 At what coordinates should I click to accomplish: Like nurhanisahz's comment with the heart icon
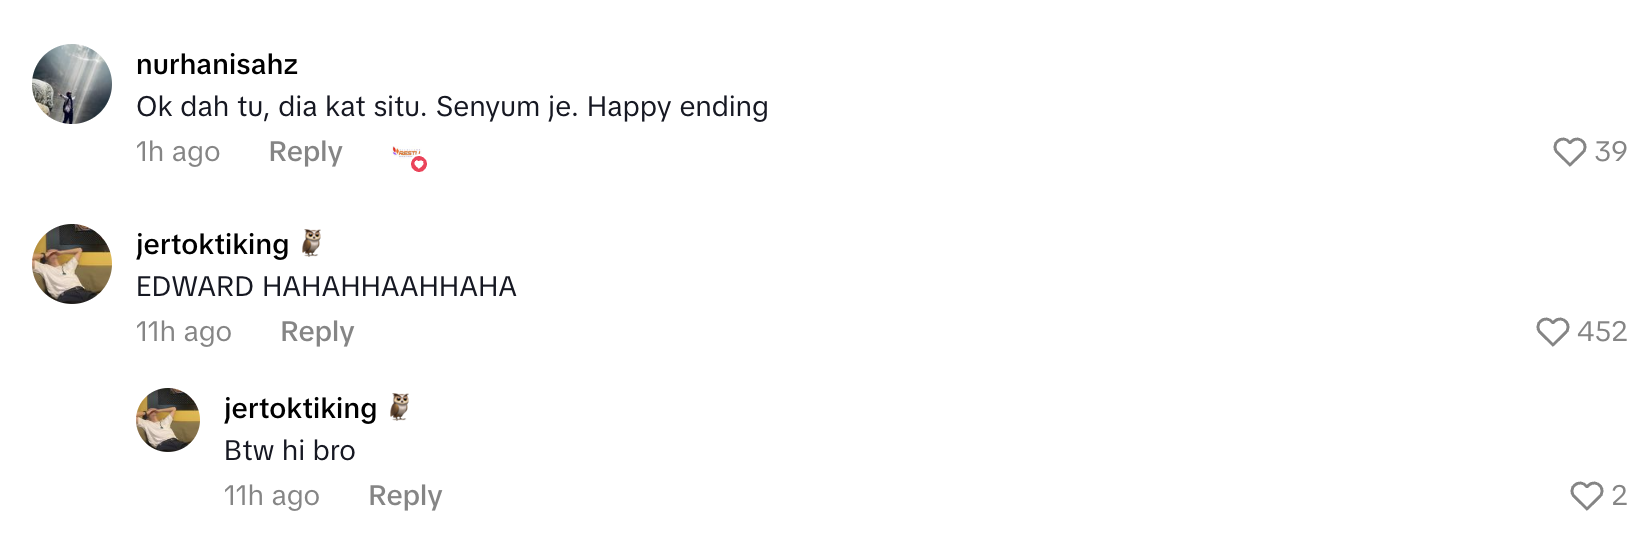(x=1569, y=152)
